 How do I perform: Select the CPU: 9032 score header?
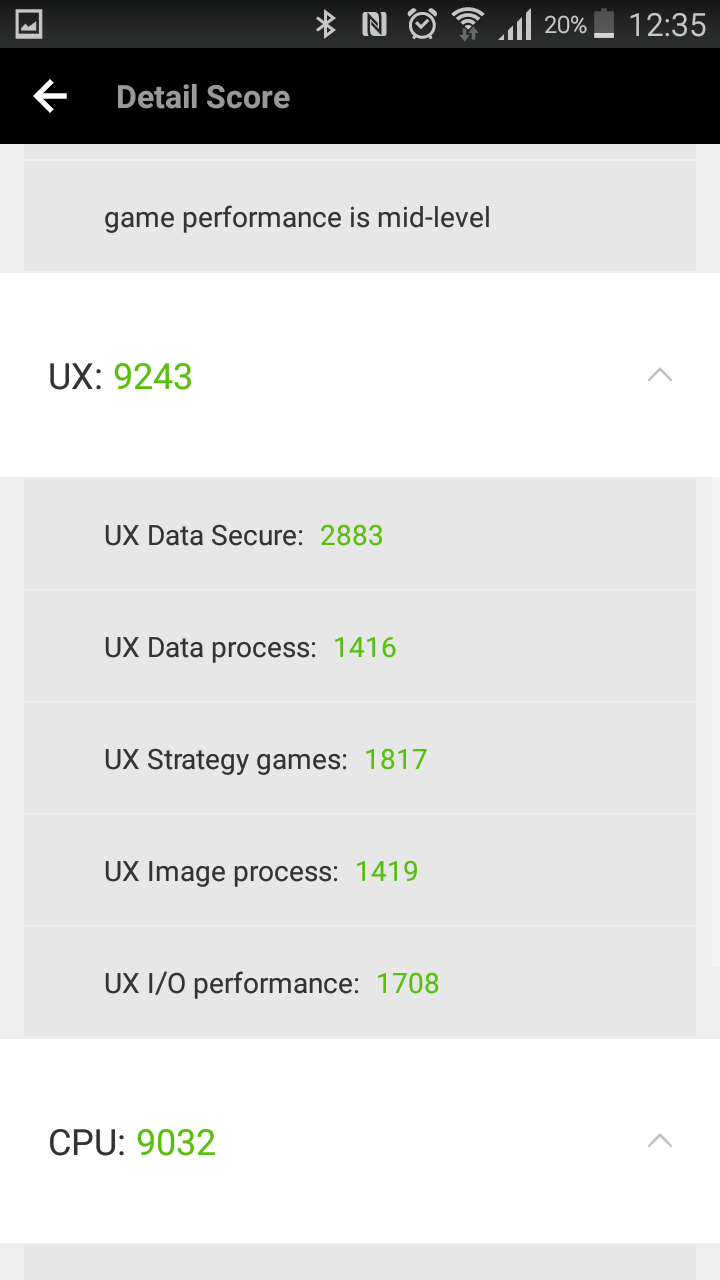pyautogui.click(x=360, y=1141)
